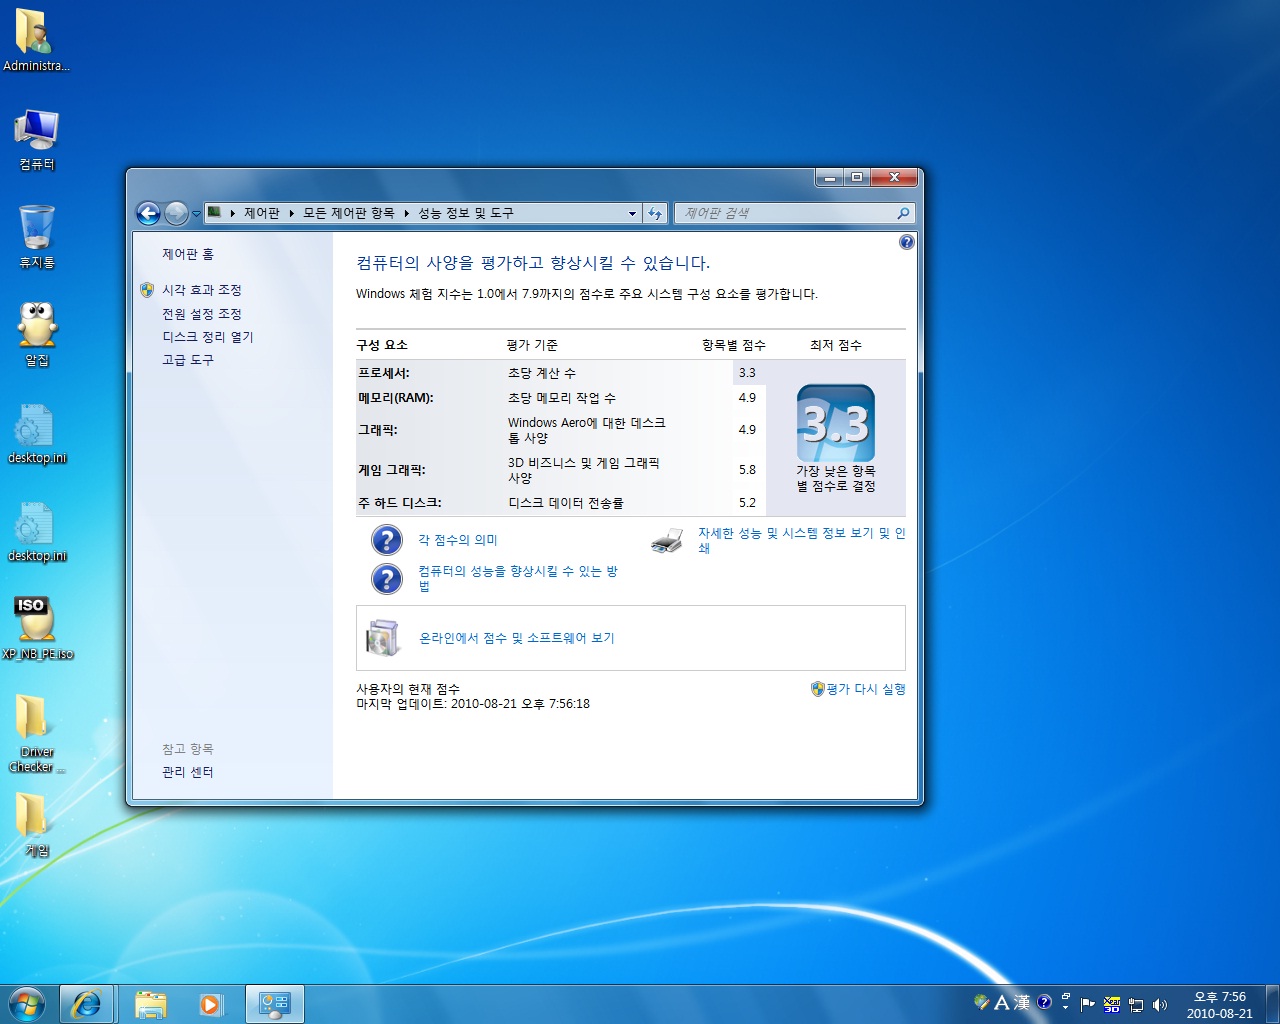This screenshot has width=1280, height=1024.
Task: Expand arrow after 모든 제어판 항목 breadcrumb
Action: (406, 213)
